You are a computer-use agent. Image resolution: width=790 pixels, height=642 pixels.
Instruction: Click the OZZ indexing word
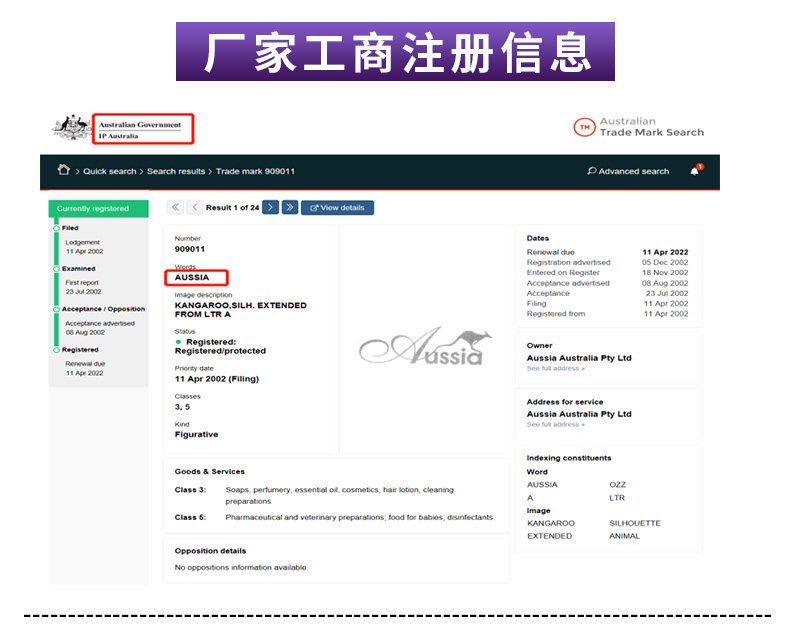(617, 485)
